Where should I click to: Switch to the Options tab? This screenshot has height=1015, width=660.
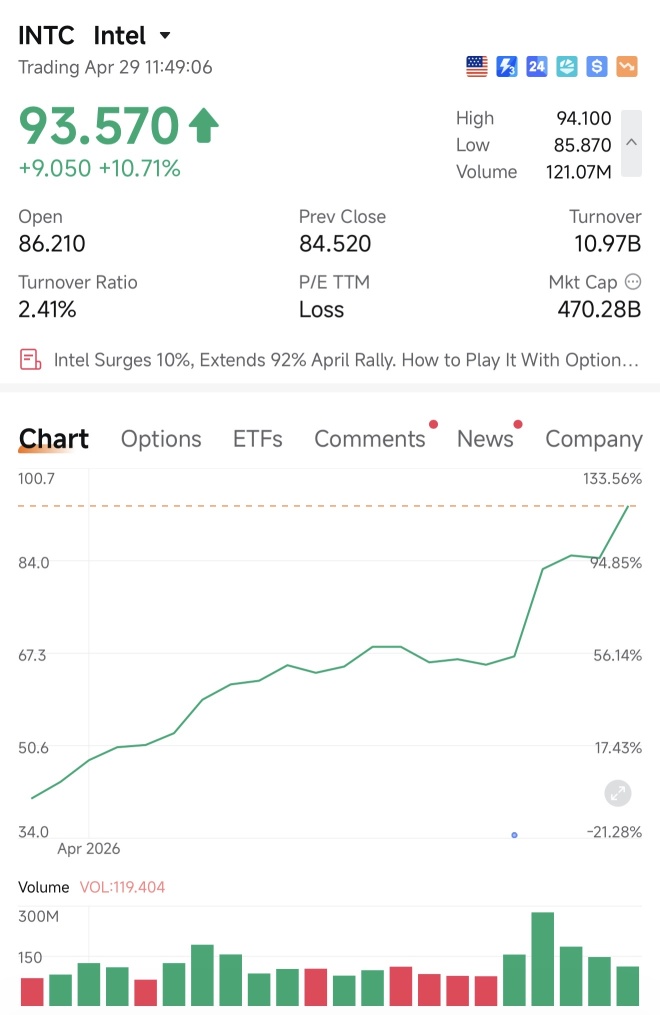[x=161, y=439]
